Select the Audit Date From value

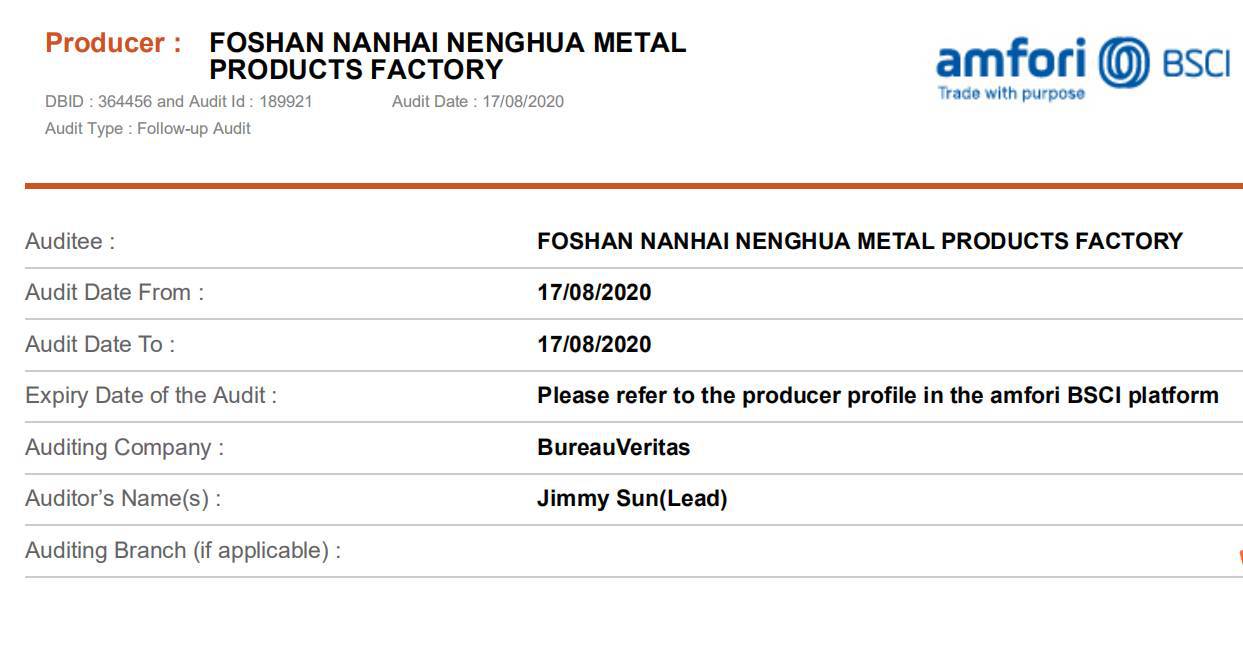click(593, 293)
